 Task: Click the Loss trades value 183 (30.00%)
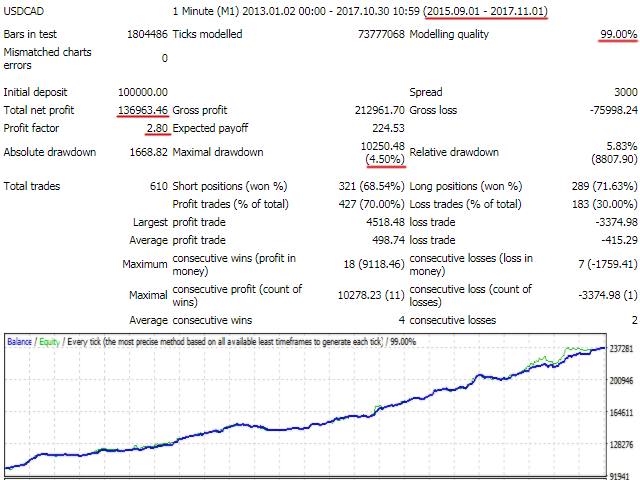coord(604,204)
